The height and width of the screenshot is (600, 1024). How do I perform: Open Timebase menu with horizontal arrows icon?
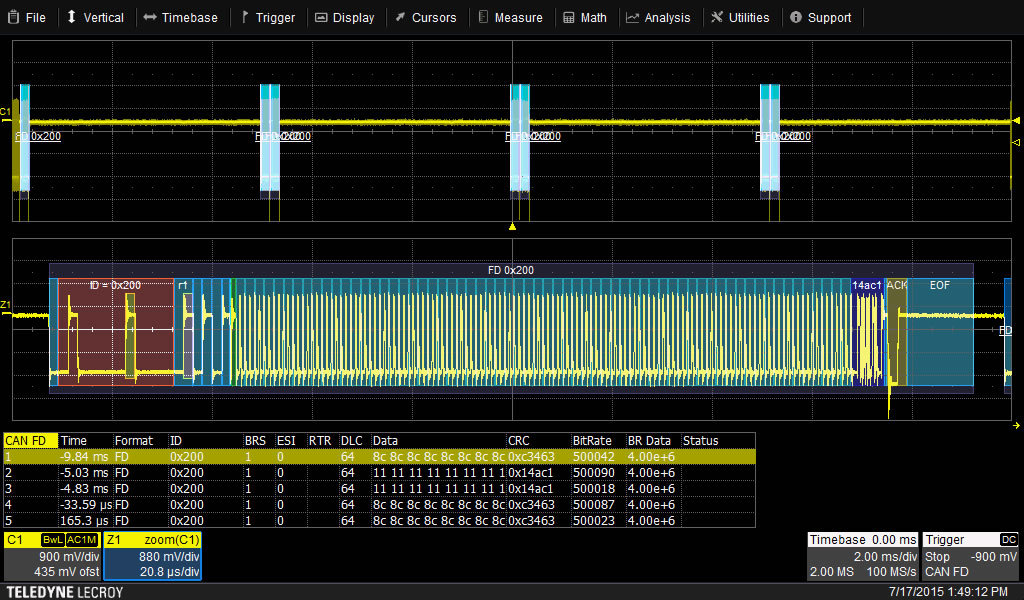[180, 17]
